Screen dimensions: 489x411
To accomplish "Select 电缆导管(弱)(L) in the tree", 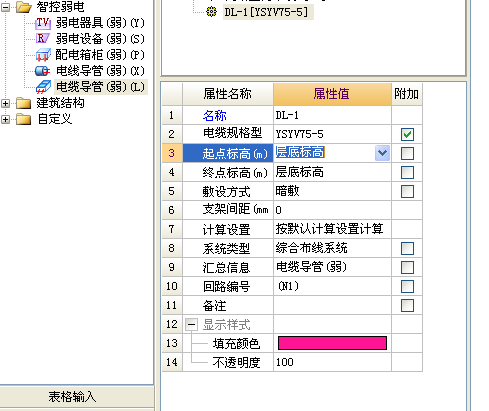I will (101, 87).
